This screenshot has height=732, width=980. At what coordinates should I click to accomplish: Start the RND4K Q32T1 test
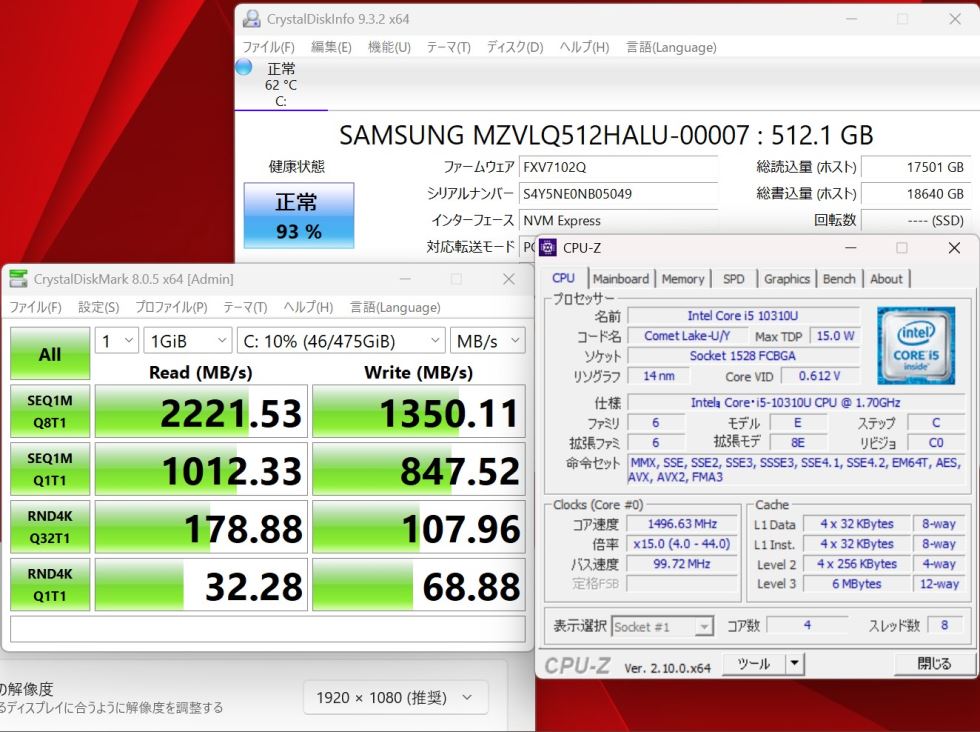tap(50, 526)
